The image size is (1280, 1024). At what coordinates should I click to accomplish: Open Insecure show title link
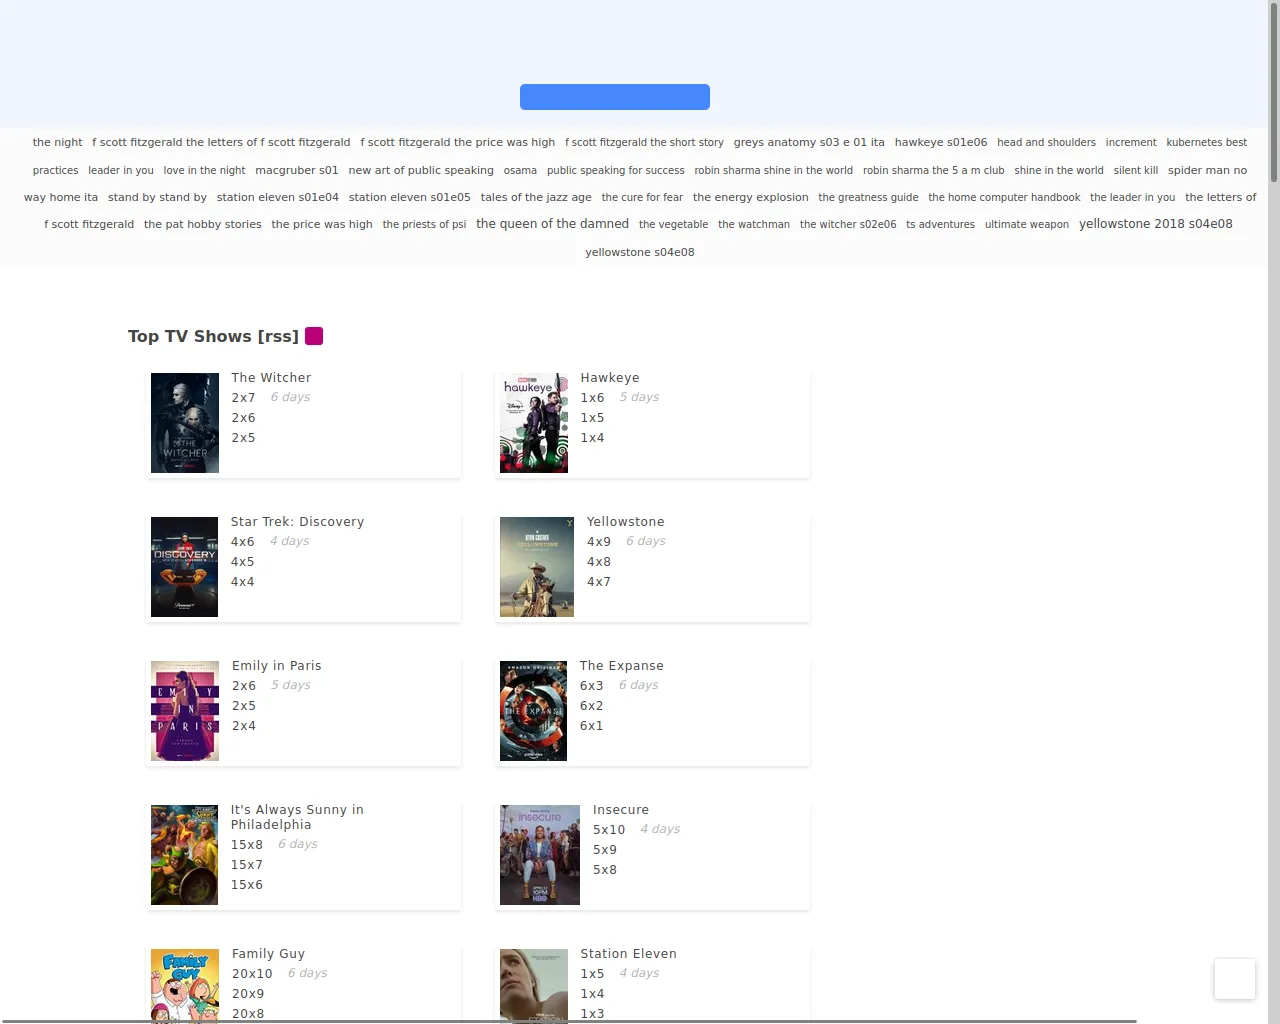(620, 810)
